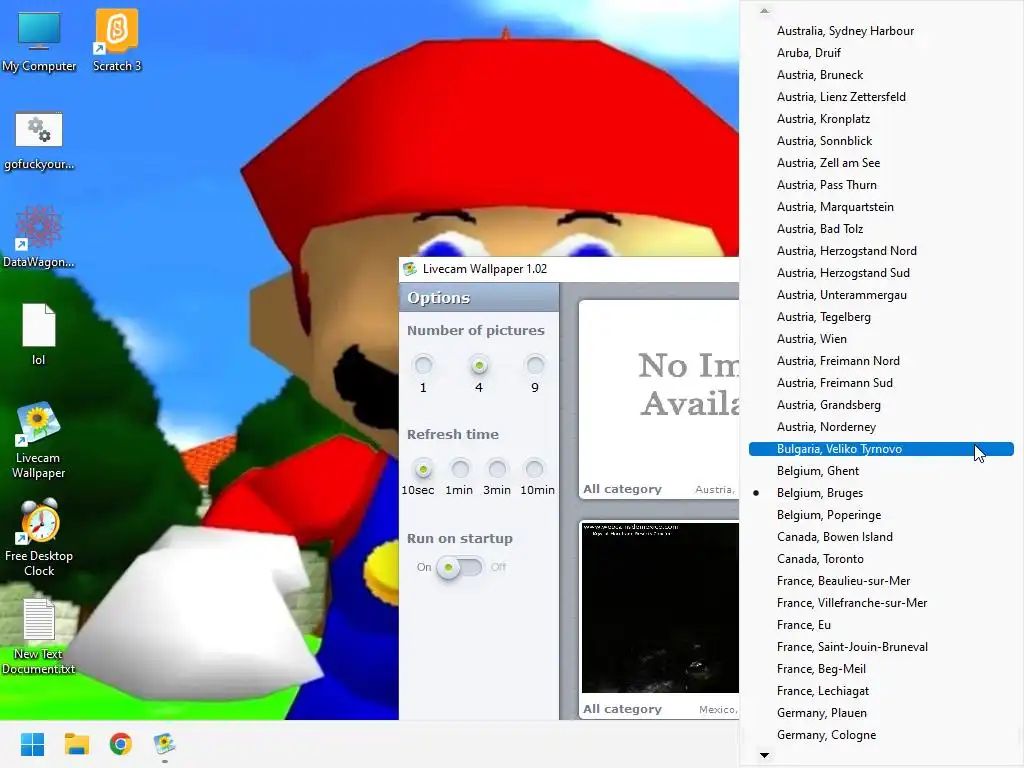1024x768 pixels.
Task: Select 1 picture radio option
Action: click(x=423, y=364)
